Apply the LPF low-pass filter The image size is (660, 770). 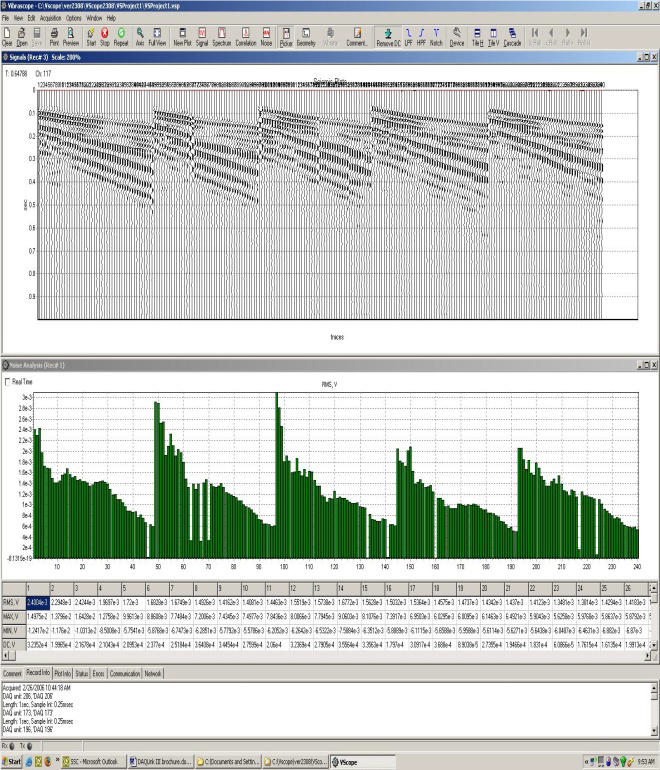[408, 37]
